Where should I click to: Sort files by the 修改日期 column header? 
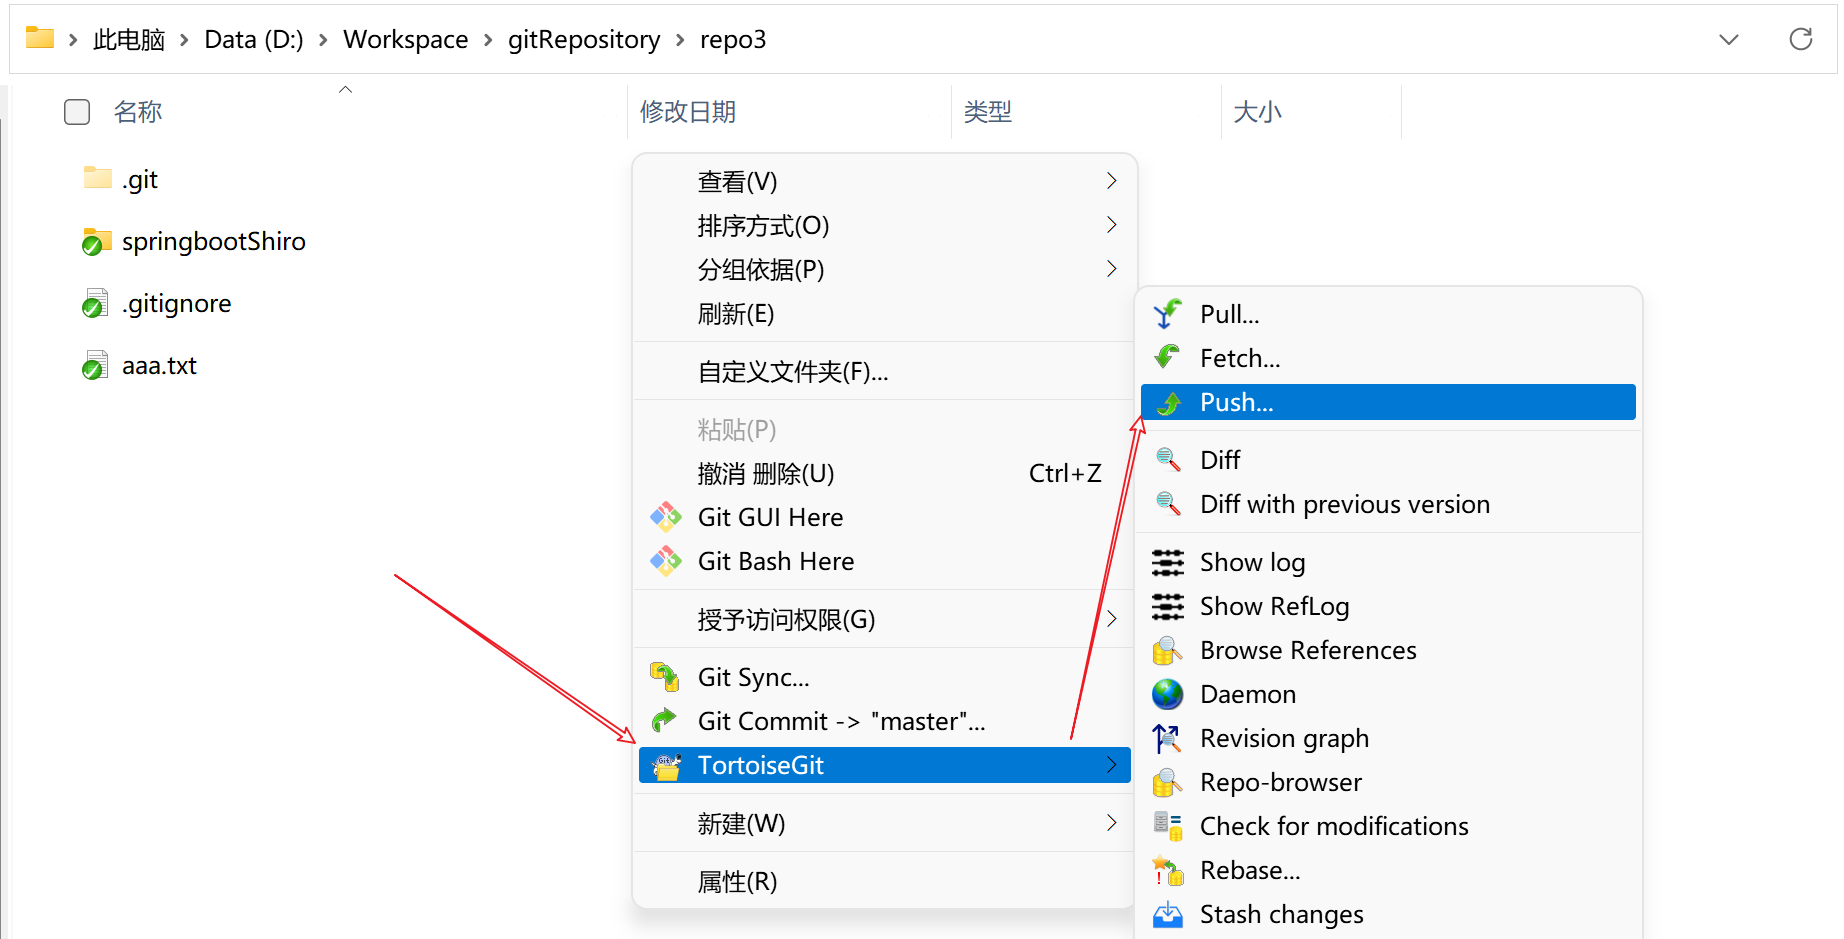tap(688, 112)
